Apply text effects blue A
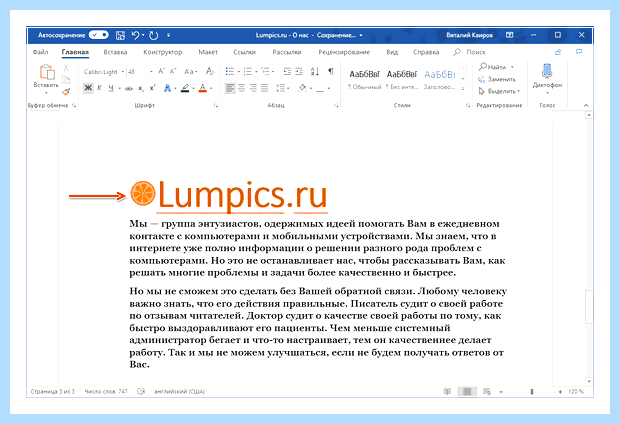This screenshot has width=620, height=424. tap(167, 88)
